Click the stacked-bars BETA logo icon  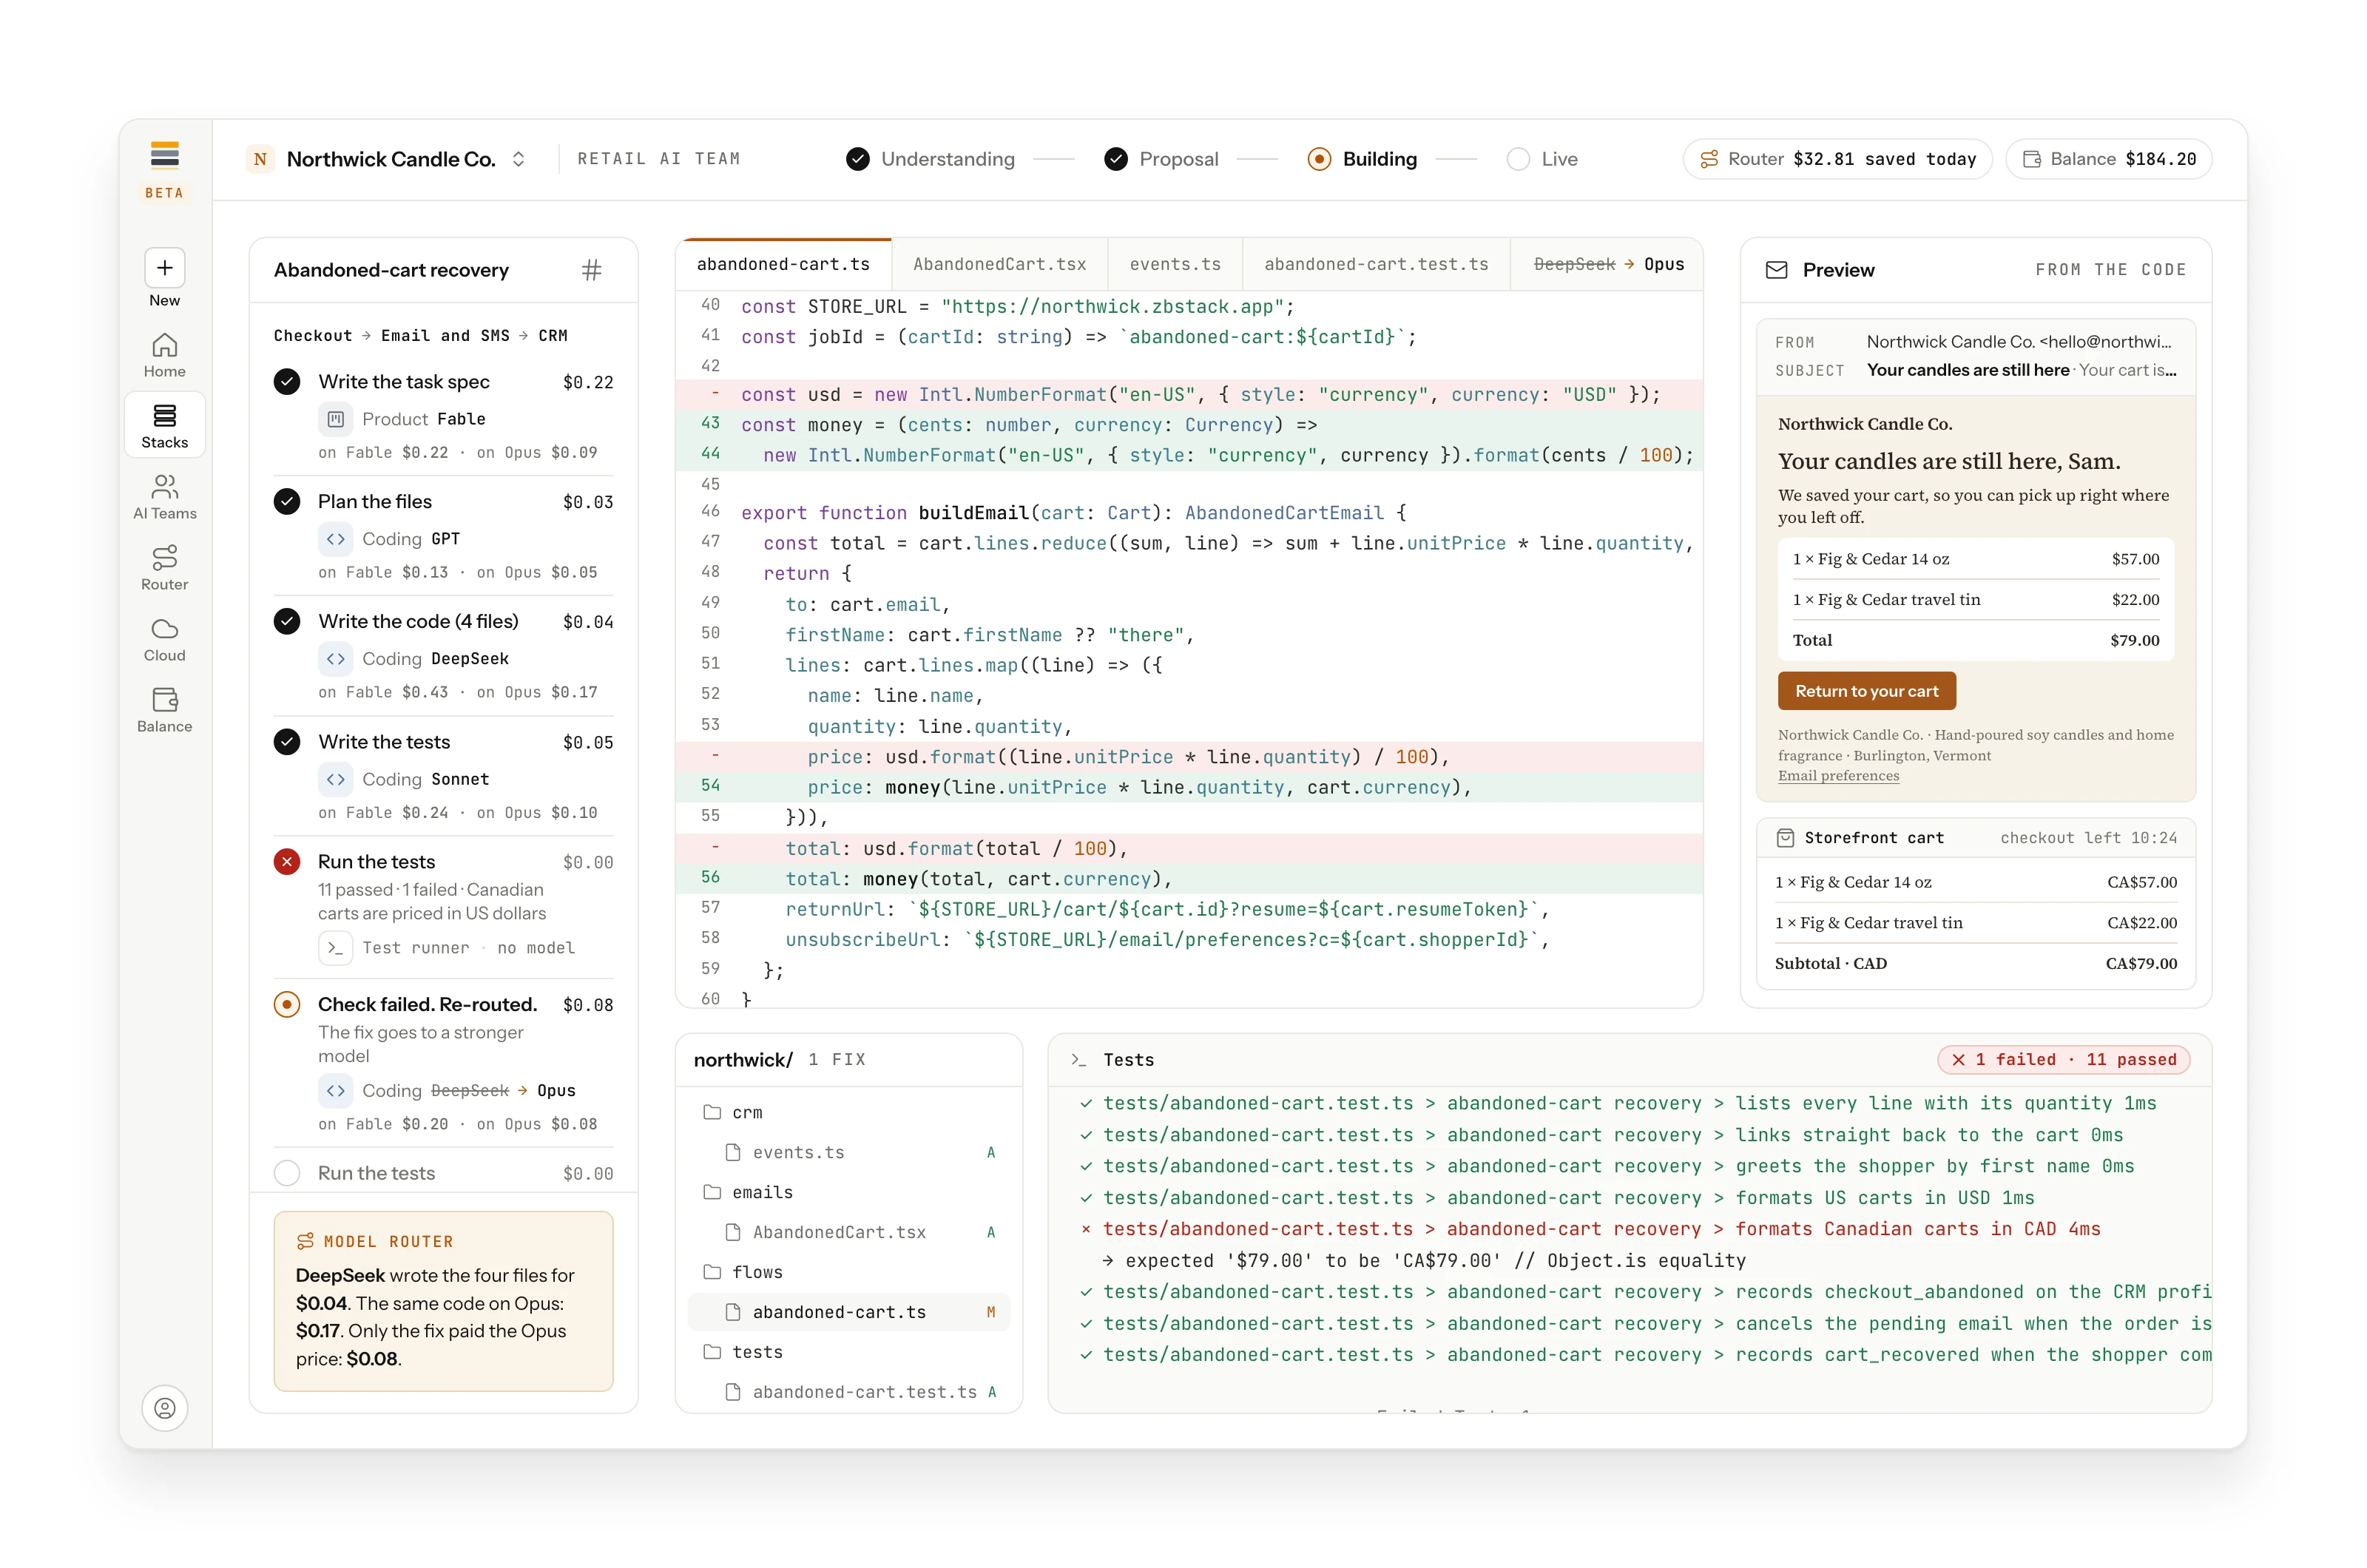[165, 155]
